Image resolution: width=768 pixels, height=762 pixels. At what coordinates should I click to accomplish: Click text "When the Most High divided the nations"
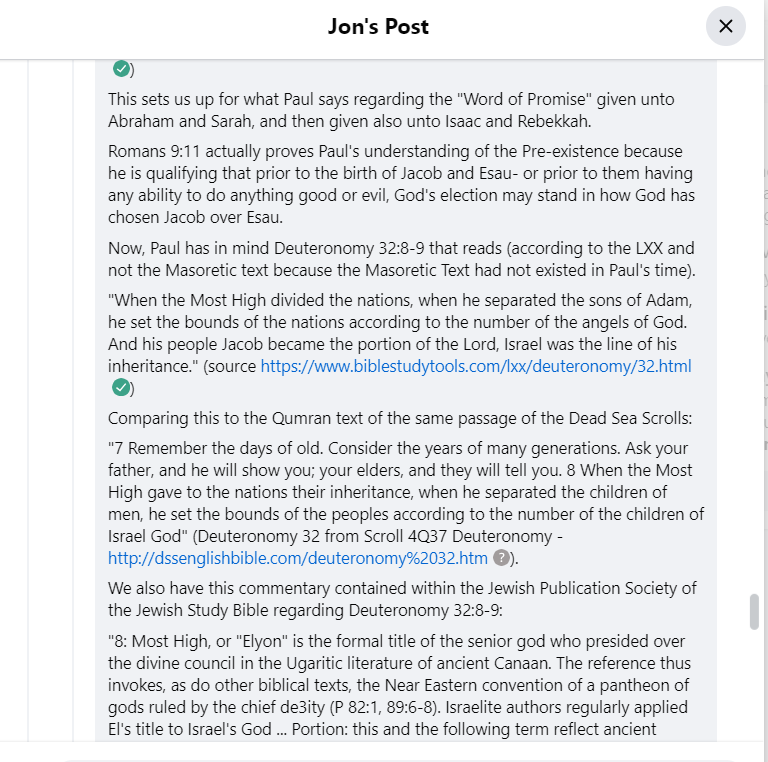[x=263, y=300]
